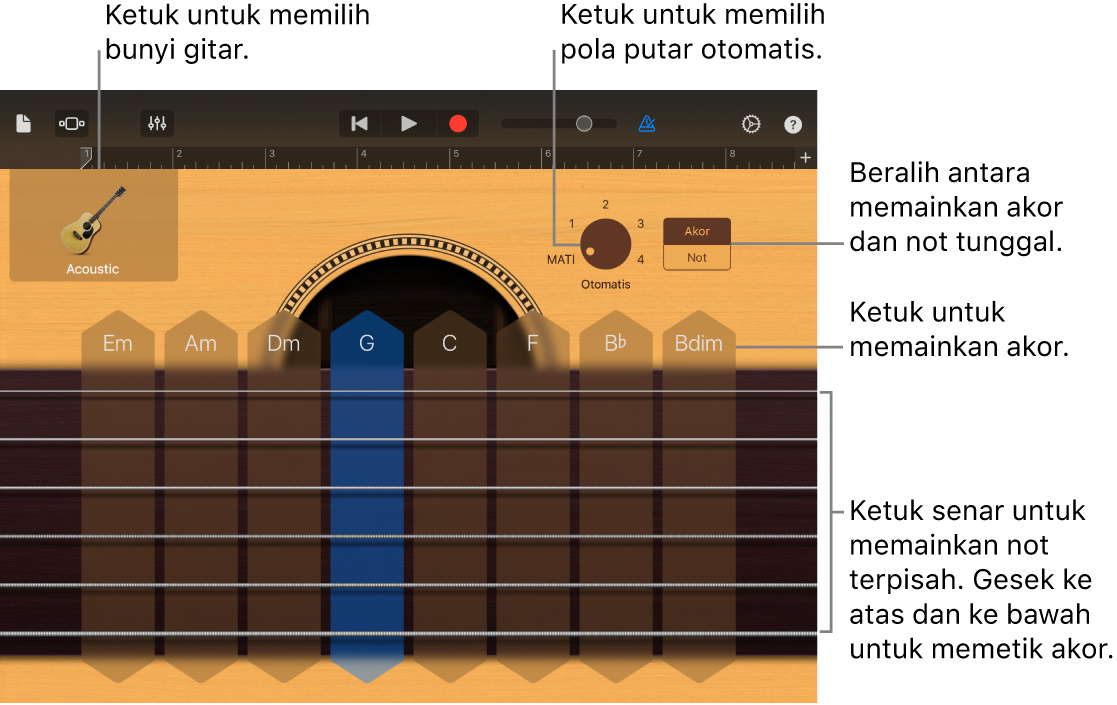Pluck the lowest guitar string
Image resolution: width=1117 pixels, height=705 pixels.
pos(400,633)
